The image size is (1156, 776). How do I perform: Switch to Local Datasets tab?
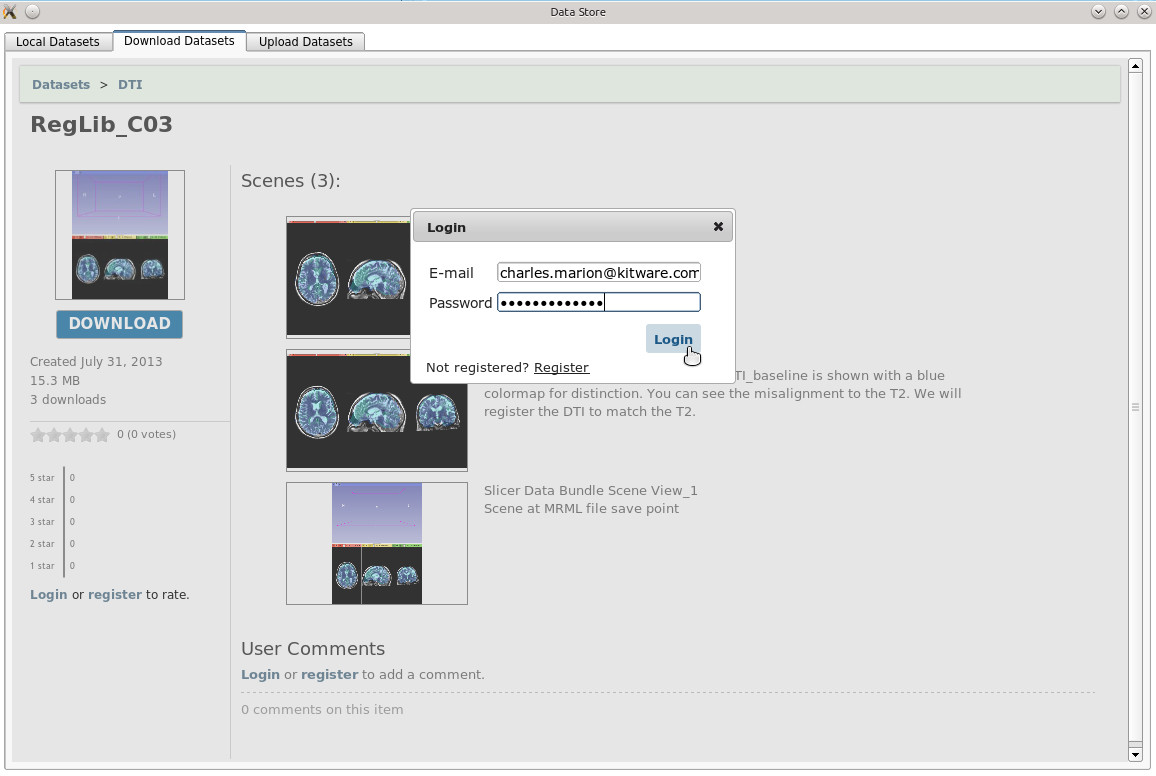pos(58,42)
